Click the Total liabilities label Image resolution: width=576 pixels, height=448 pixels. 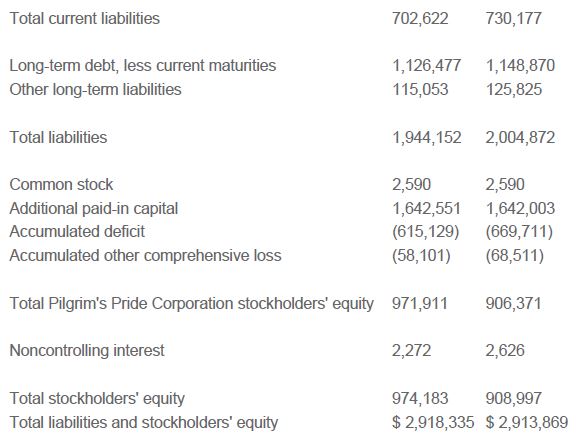tap(58, 137)
